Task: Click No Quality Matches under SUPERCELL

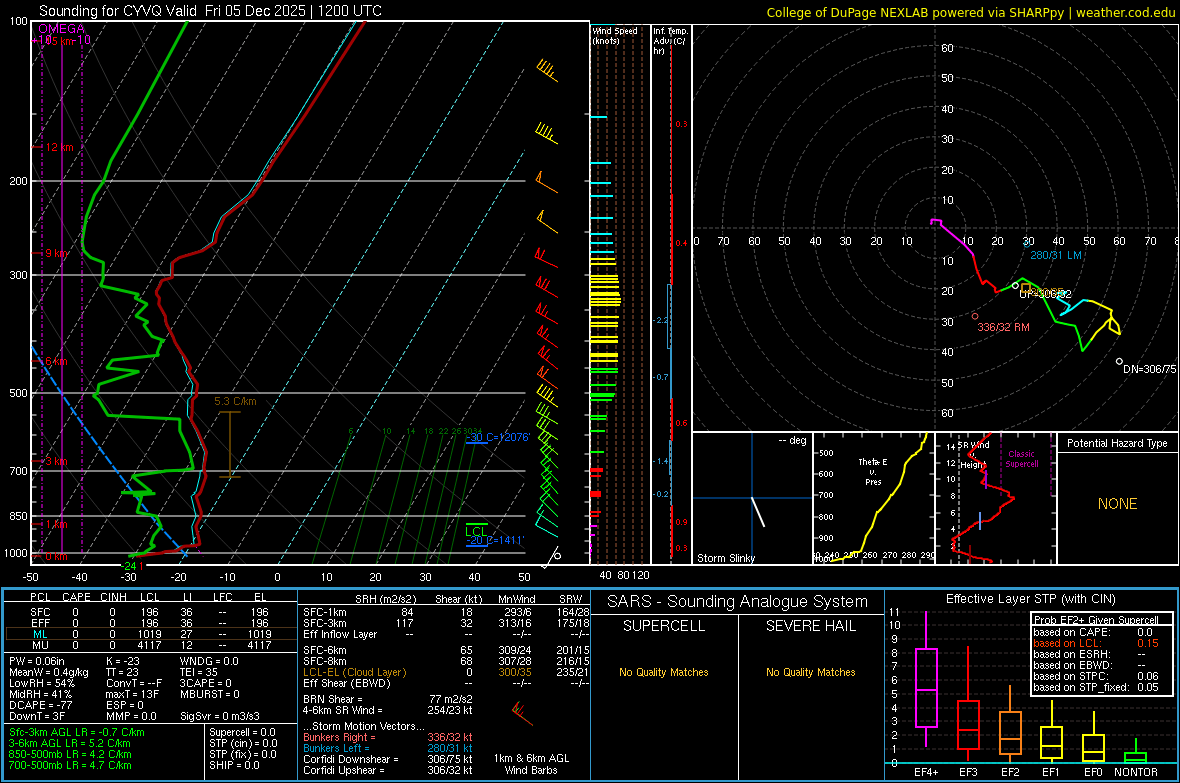Action: 664,672
